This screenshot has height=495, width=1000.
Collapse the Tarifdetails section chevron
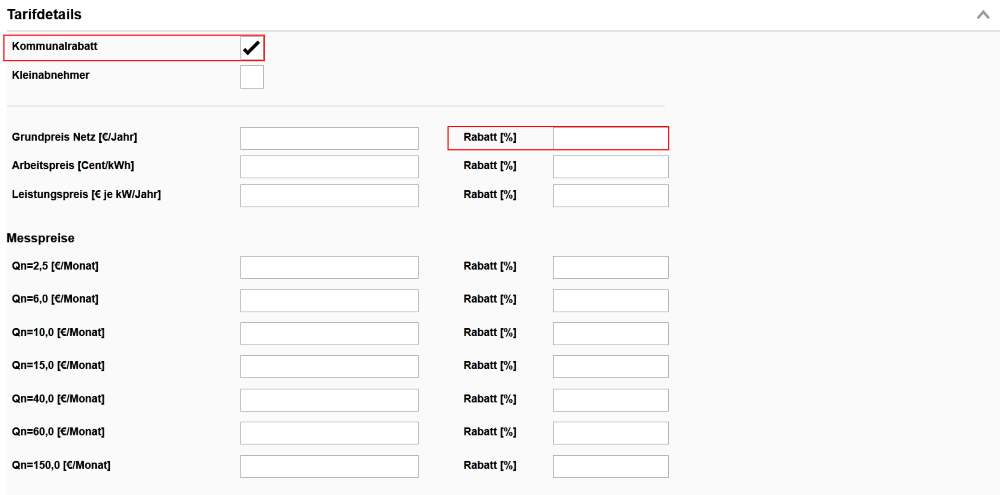(982, 15)
